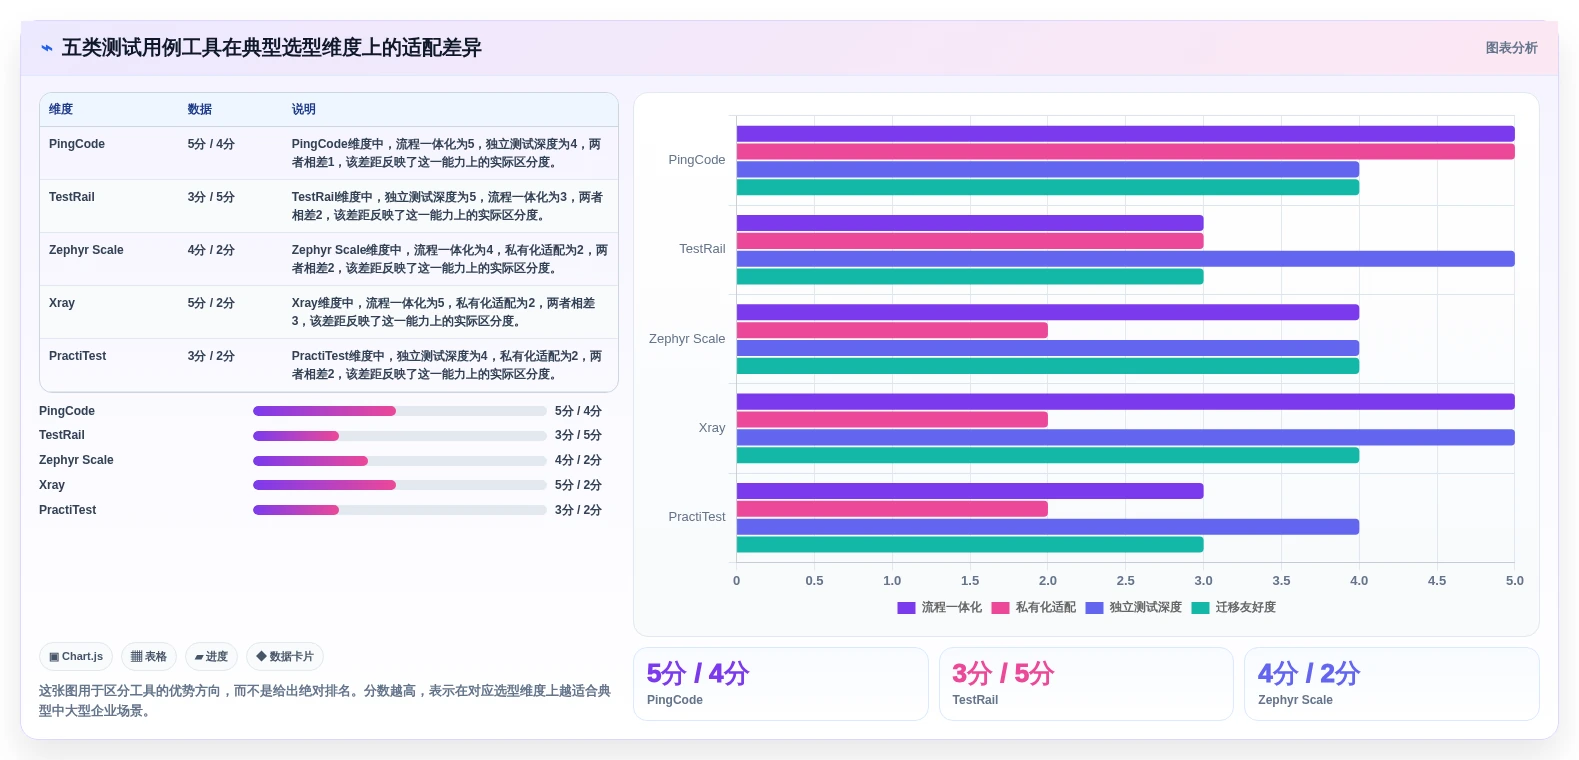Click the 图表分析 label in the header

point(1511,48)
